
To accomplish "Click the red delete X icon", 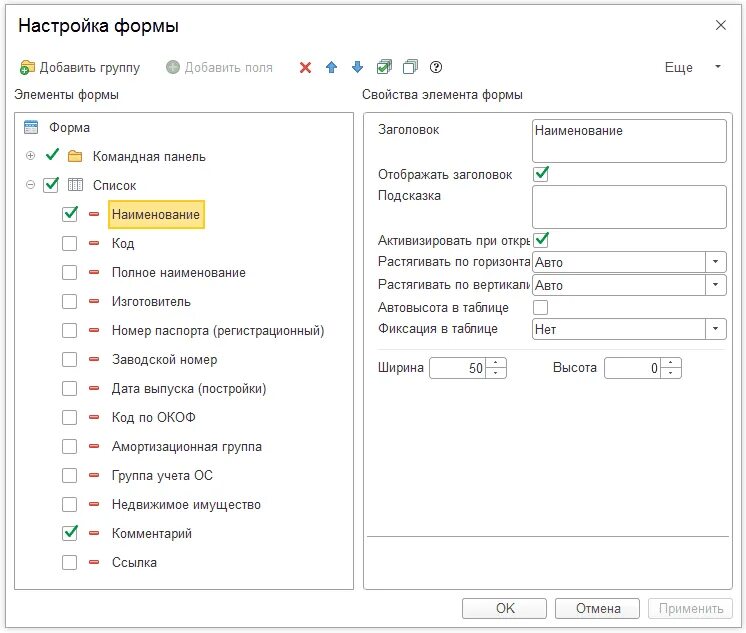I will tap(305, 68).
